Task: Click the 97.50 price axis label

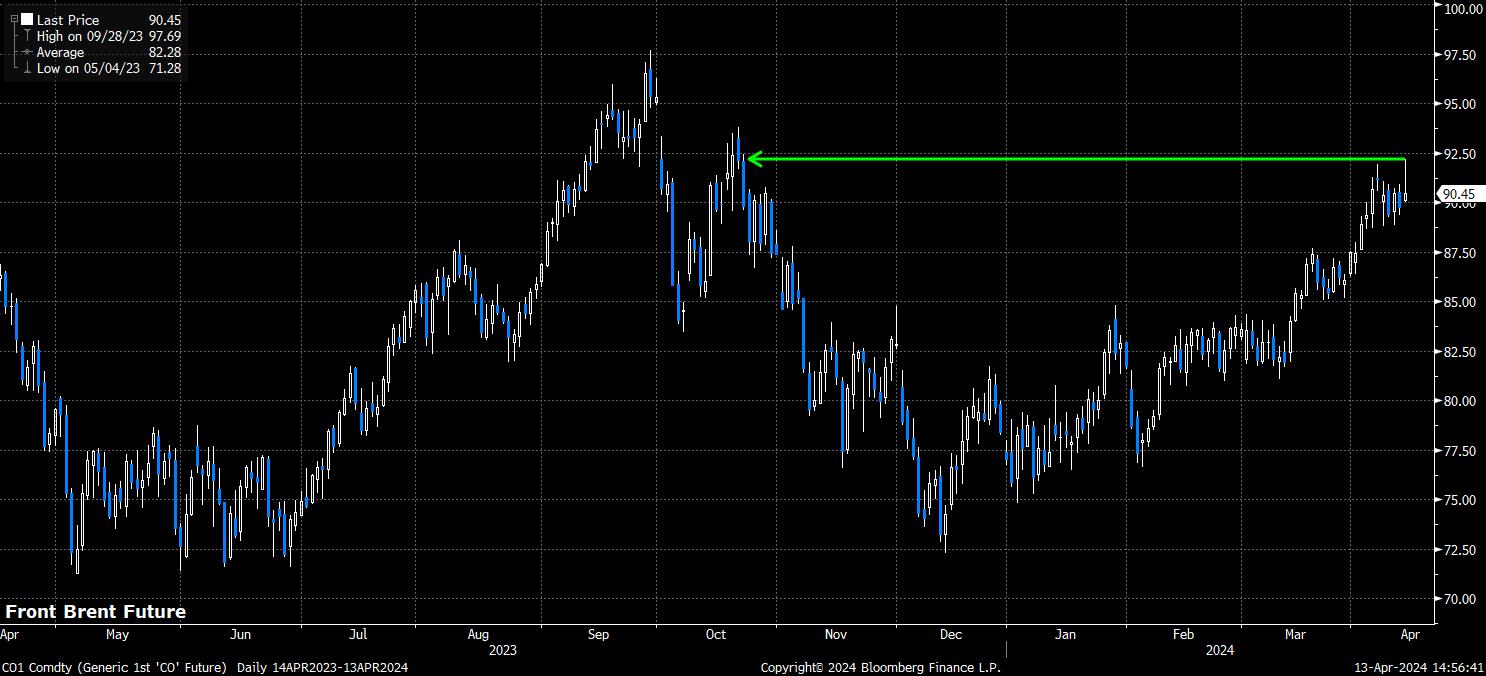Action: click(1462, 55)
